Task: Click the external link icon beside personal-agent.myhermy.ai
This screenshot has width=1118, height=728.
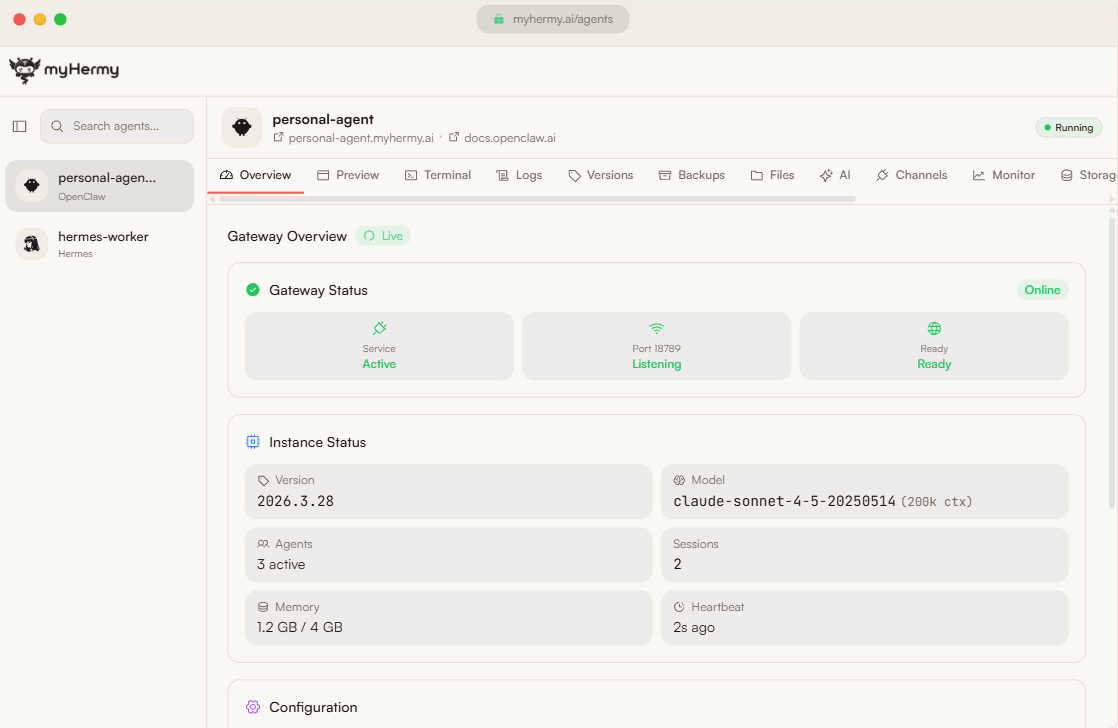Action: tap(279, 137)
